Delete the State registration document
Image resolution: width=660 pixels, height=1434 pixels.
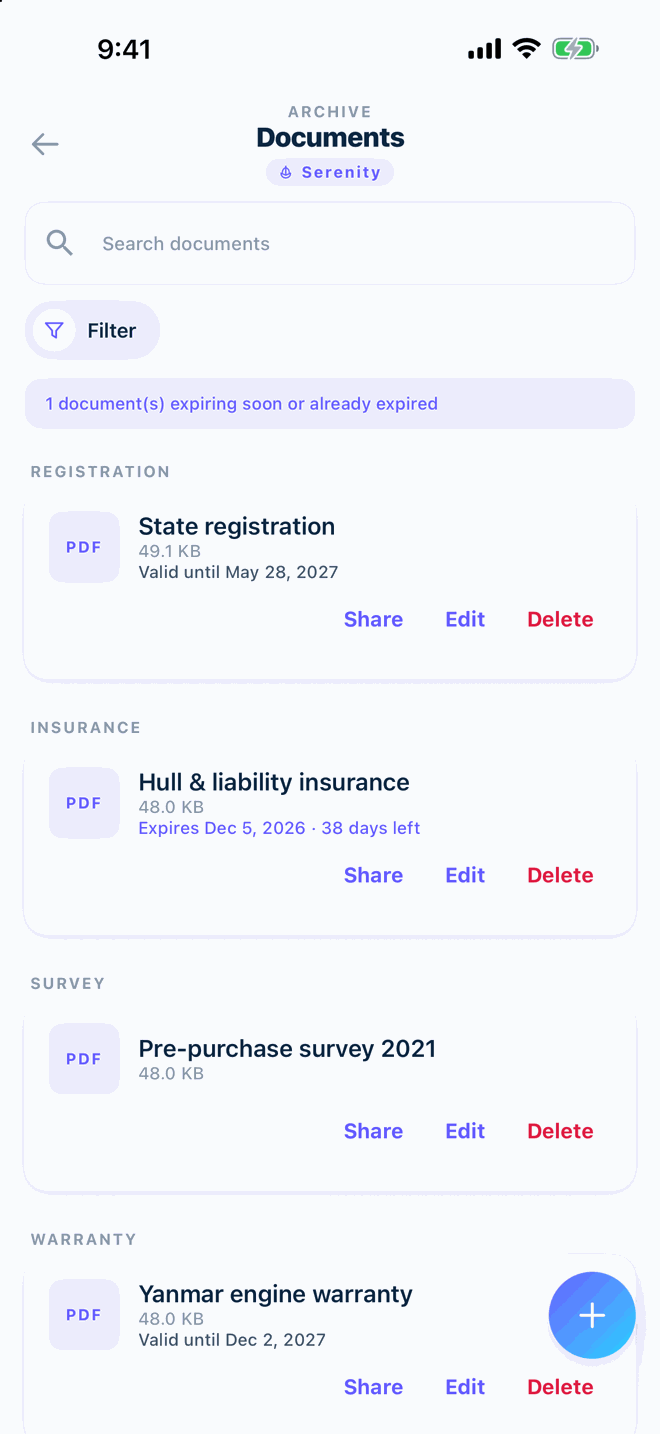[560, 619]
